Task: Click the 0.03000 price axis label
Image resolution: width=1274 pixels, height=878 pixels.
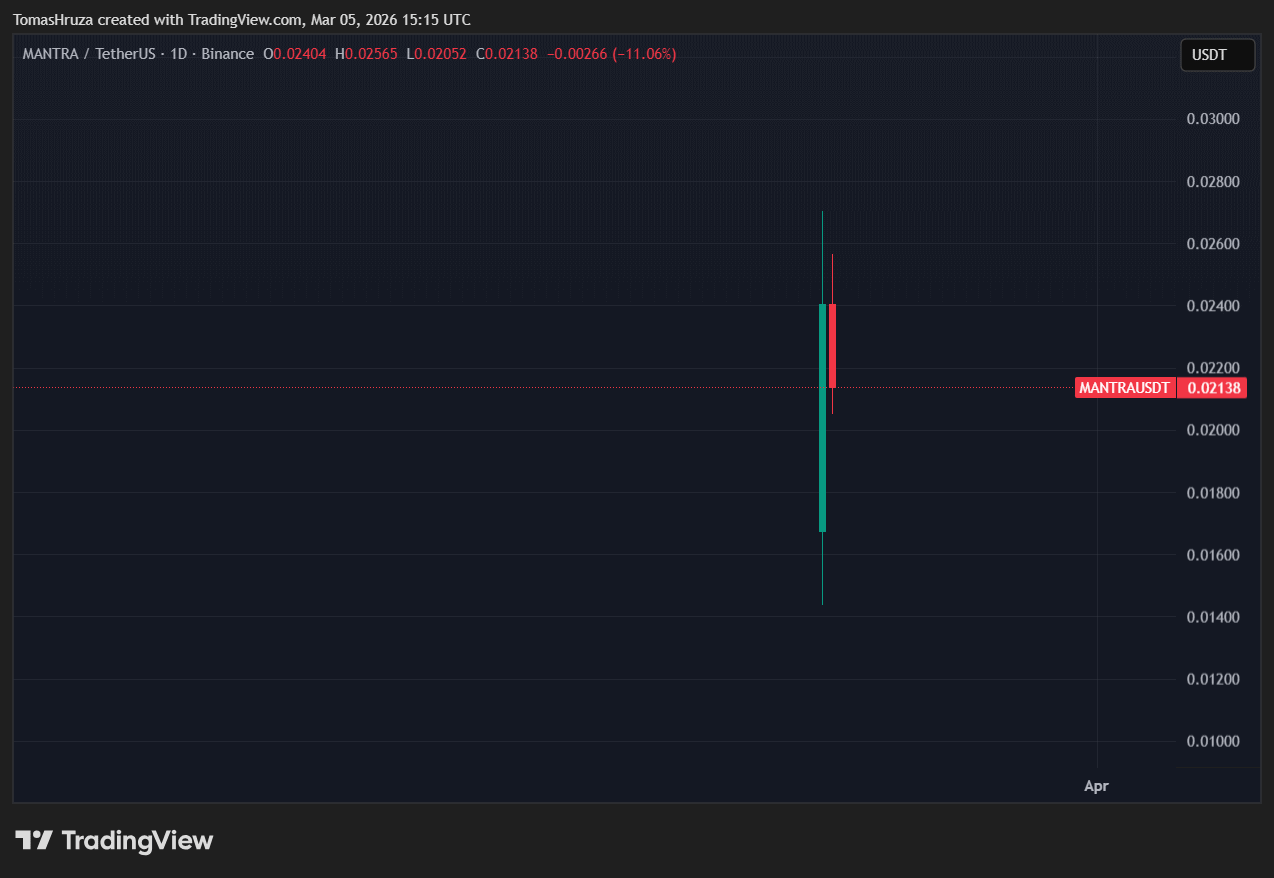Action: 1212,119
